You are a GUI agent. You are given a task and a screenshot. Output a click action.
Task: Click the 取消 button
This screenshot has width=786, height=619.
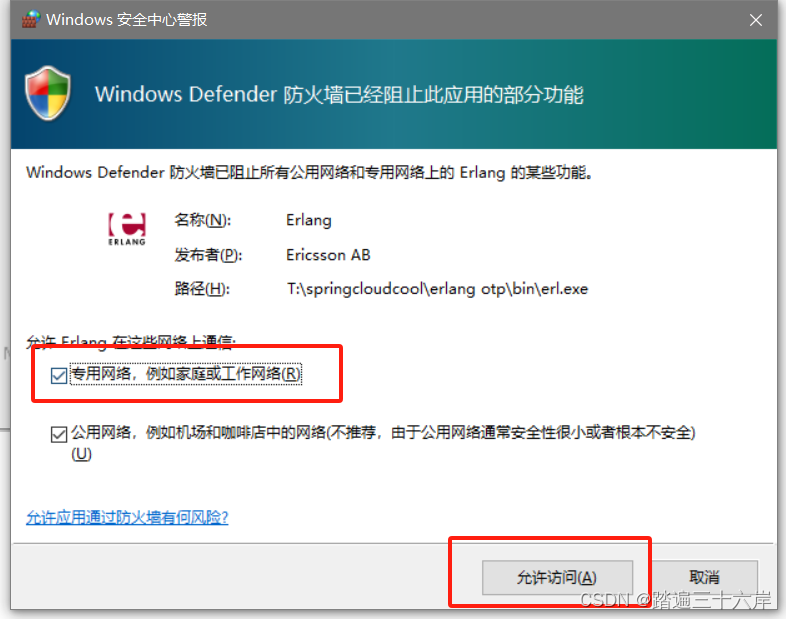coord(704,577)
